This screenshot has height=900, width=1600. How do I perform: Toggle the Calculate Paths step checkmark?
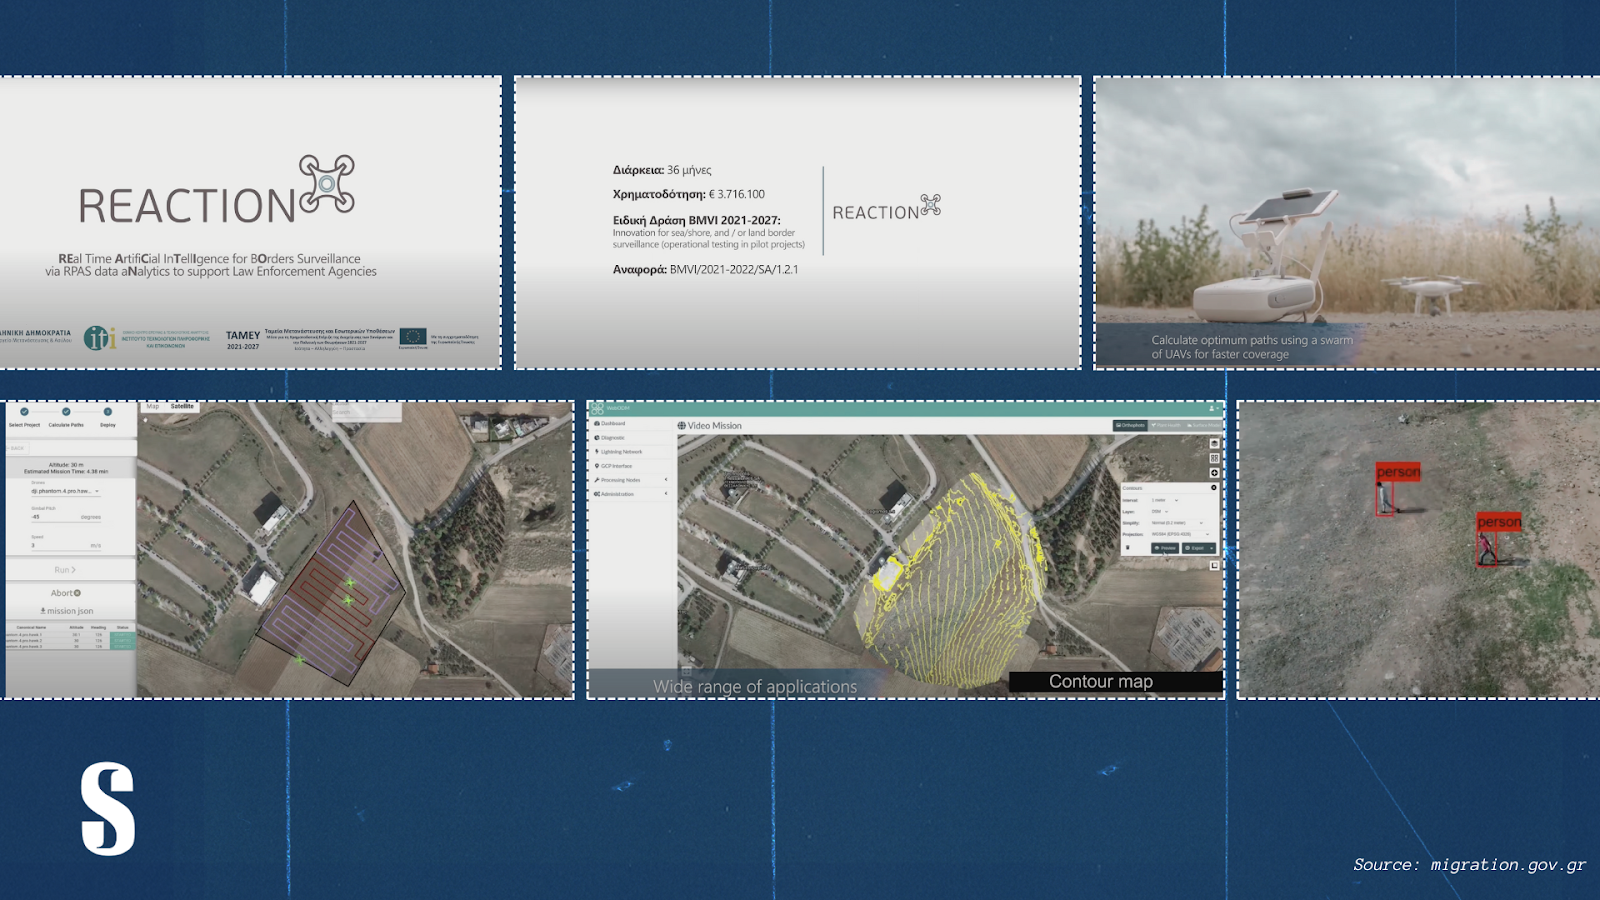(66, 412)
